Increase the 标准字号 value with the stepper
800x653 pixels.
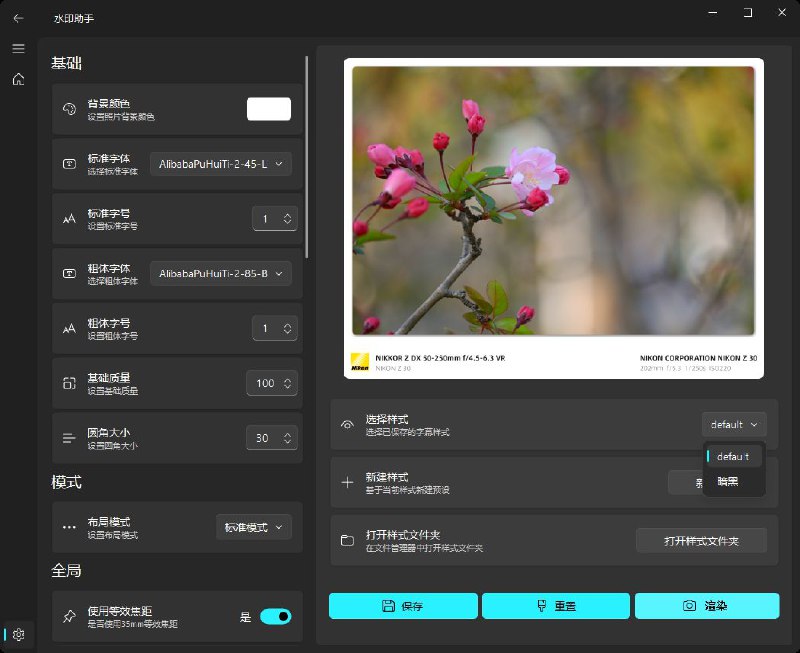(287, 213)
